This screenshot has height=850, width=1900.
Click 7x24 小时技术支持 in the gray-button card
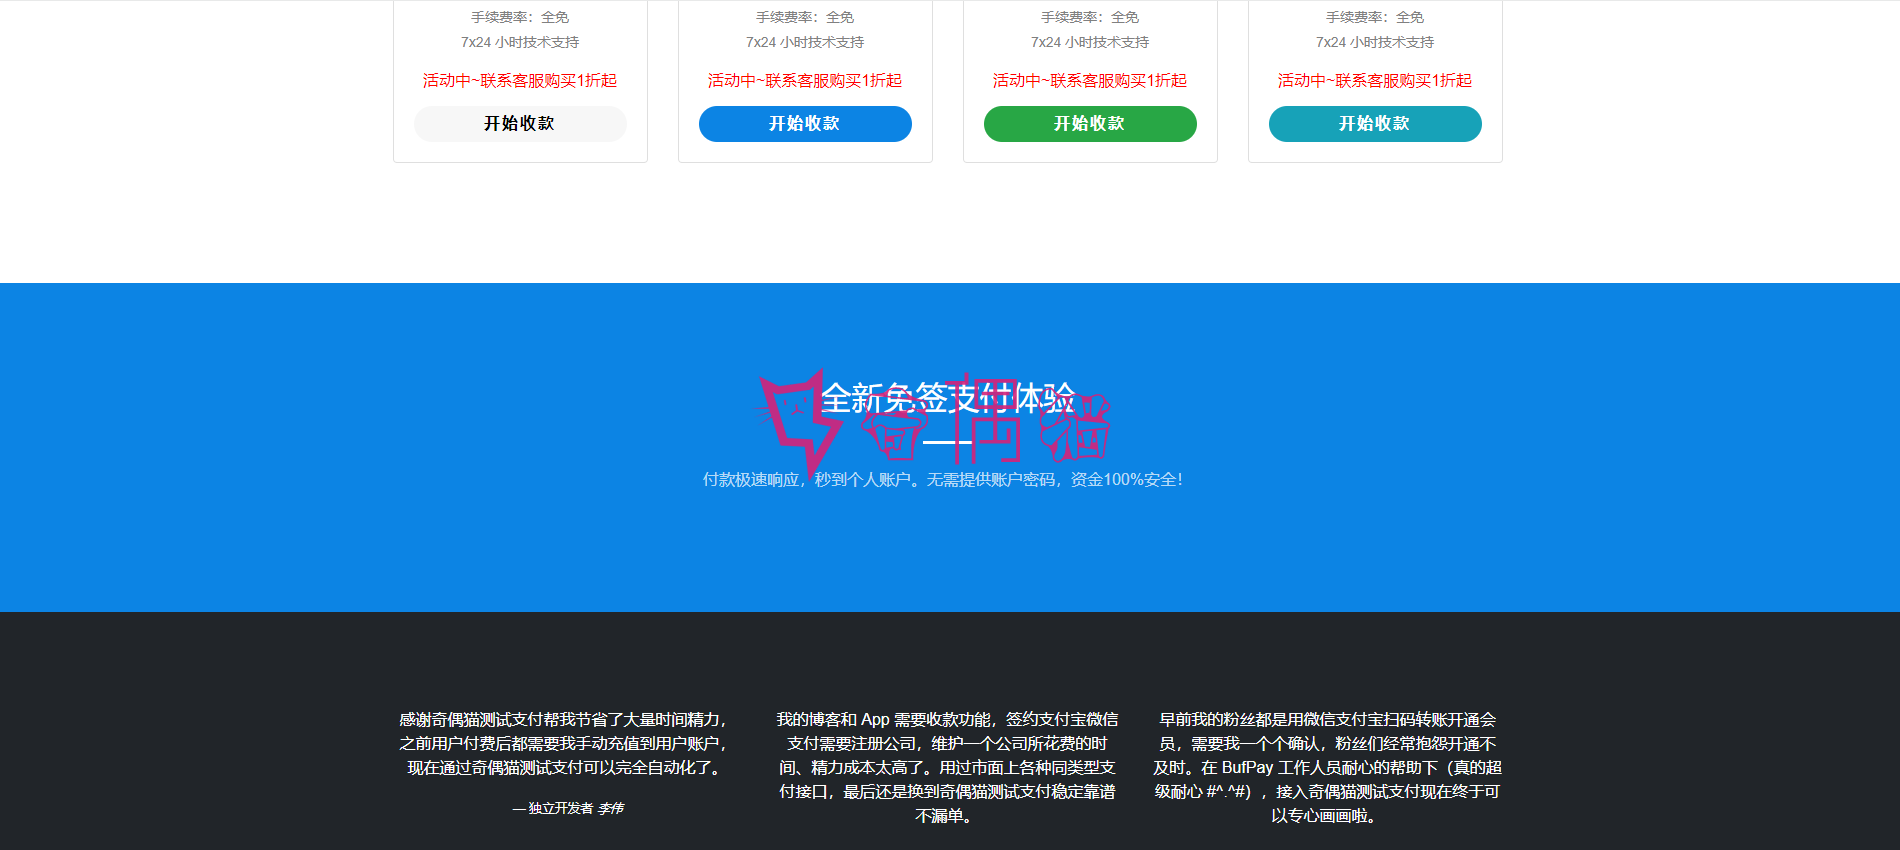[x=520, y=42]
